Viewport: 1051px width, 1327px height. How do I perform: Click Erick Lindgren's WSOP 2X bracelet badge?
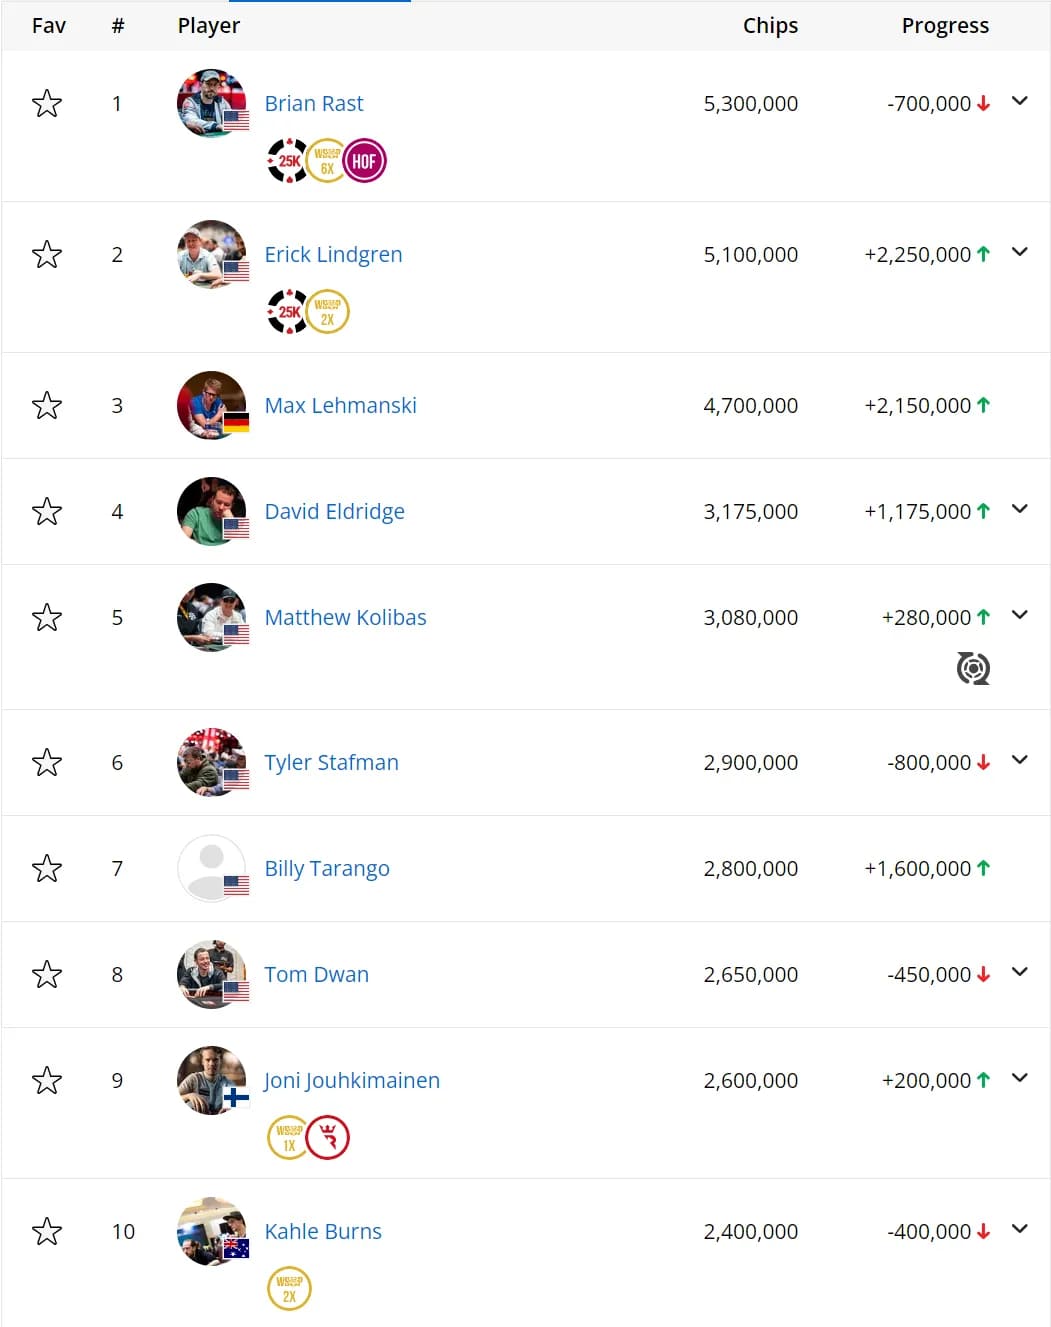click(327, 312)
